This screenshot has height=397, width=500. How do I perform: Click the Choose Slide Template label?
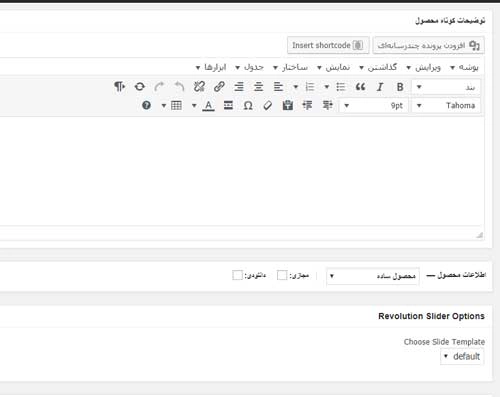click(444, 342)
